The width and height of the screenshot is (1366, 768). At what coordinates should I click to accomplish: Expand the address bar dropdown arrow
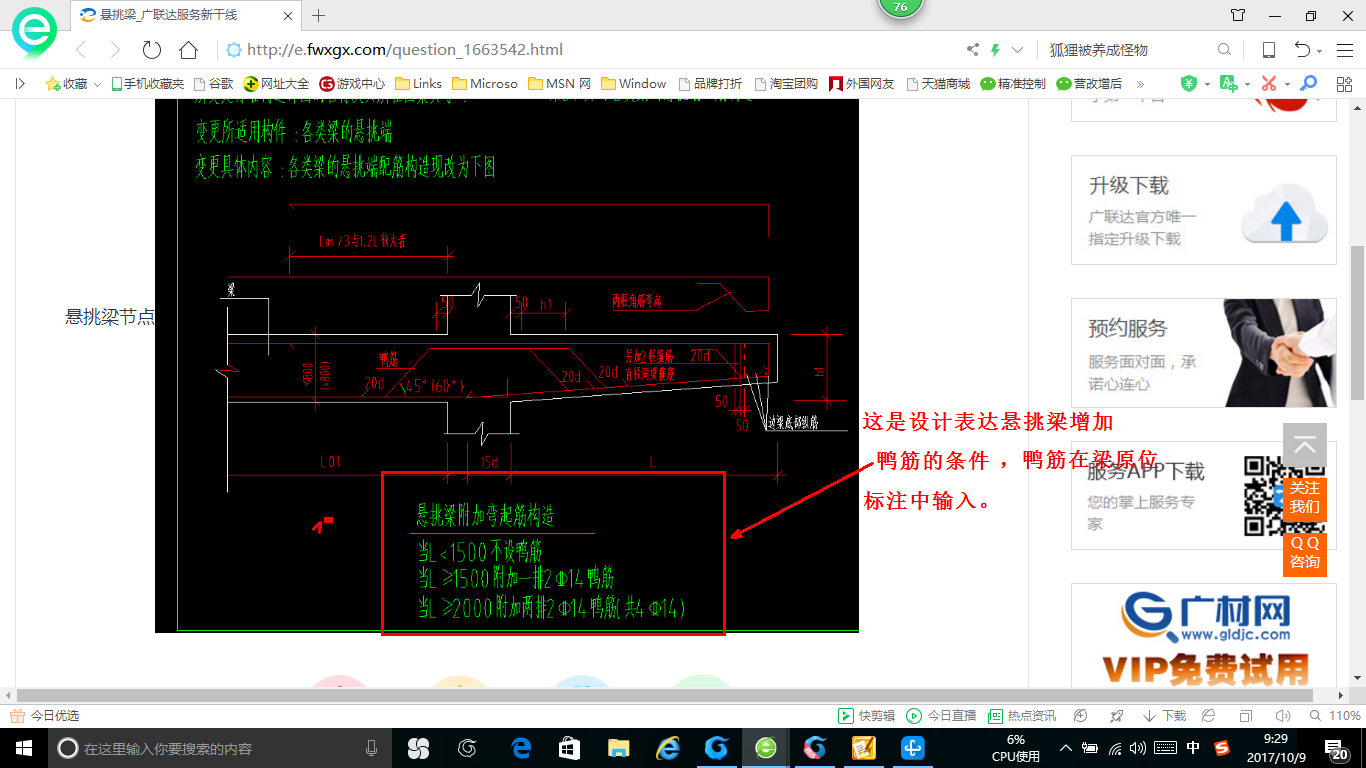(x=1018, y=50)
